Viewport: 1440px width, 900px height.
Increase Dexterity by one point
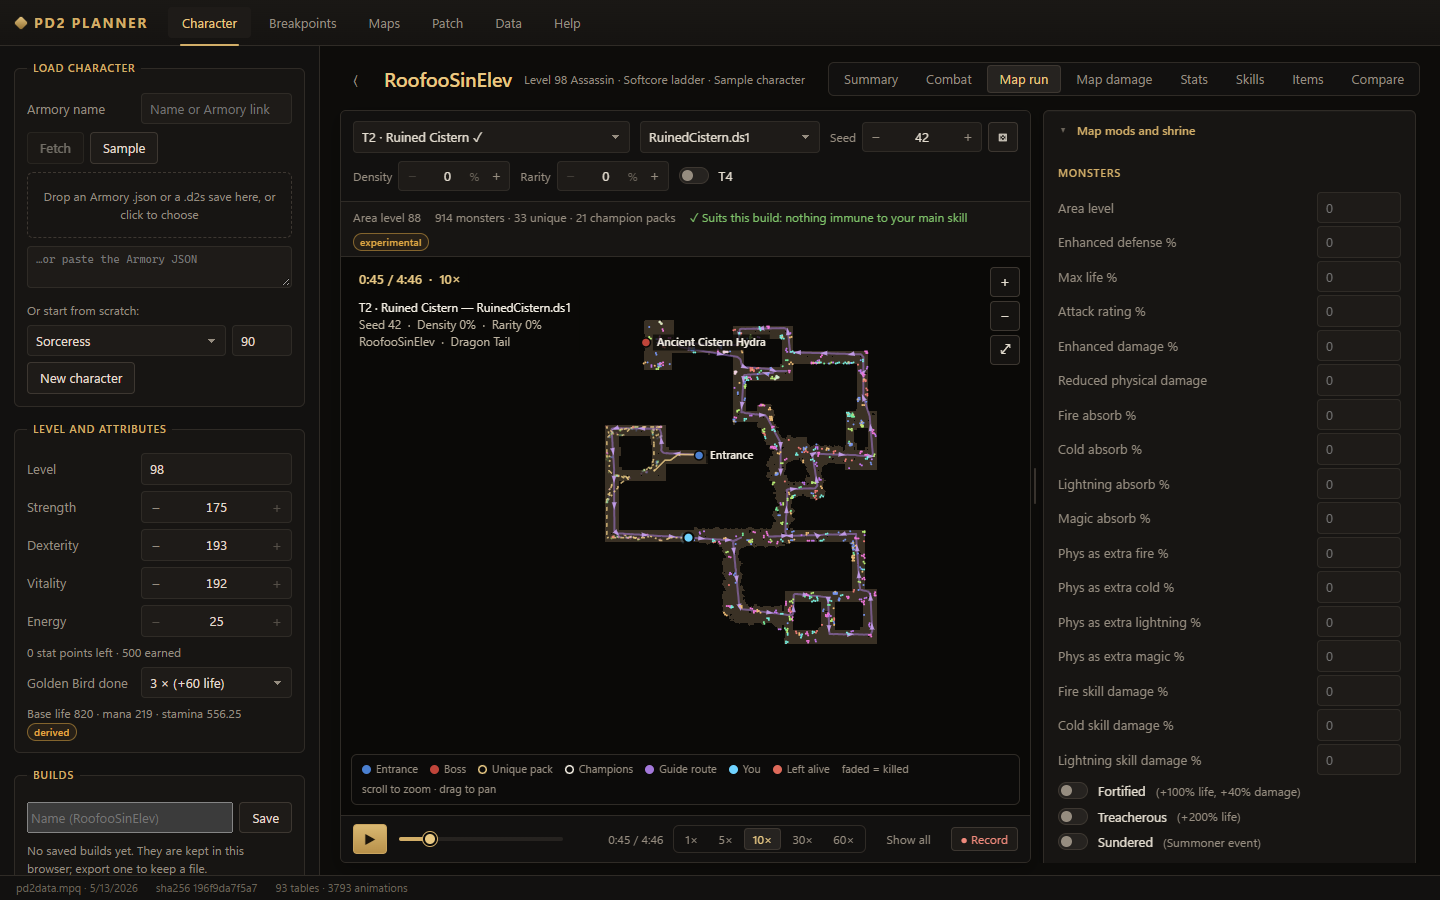[x=277, y=546]
